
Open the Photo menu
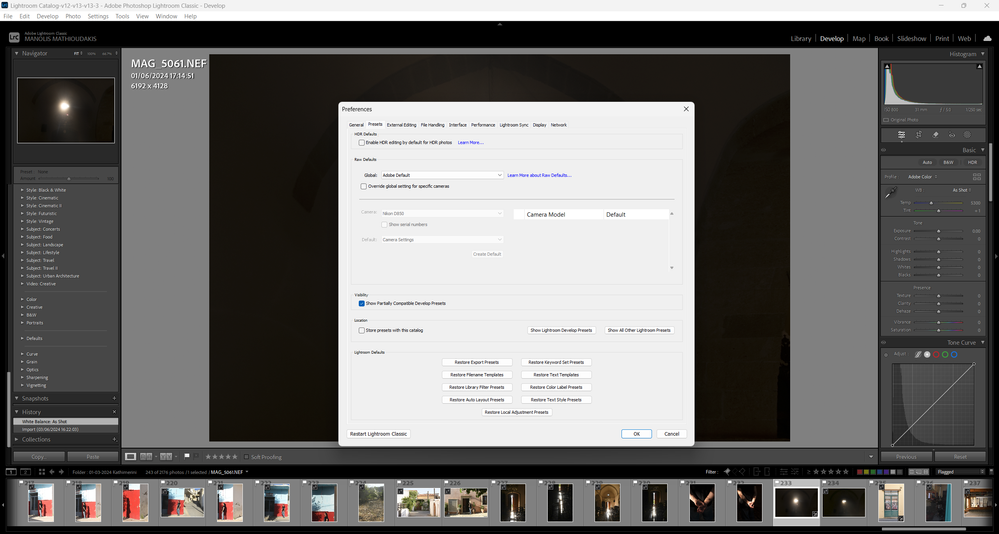(x=73, y=16)
